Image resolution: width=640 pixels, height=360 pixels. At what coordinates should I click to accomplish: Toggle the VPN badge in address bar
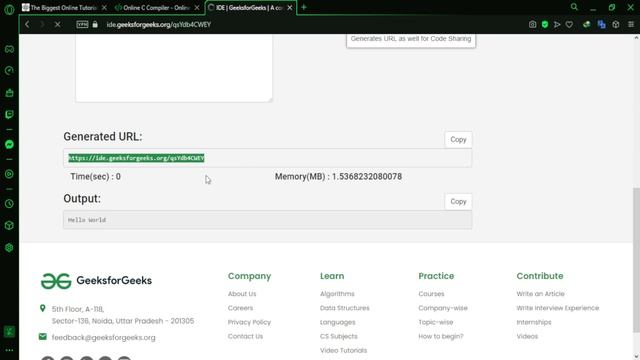coord(82,24)
